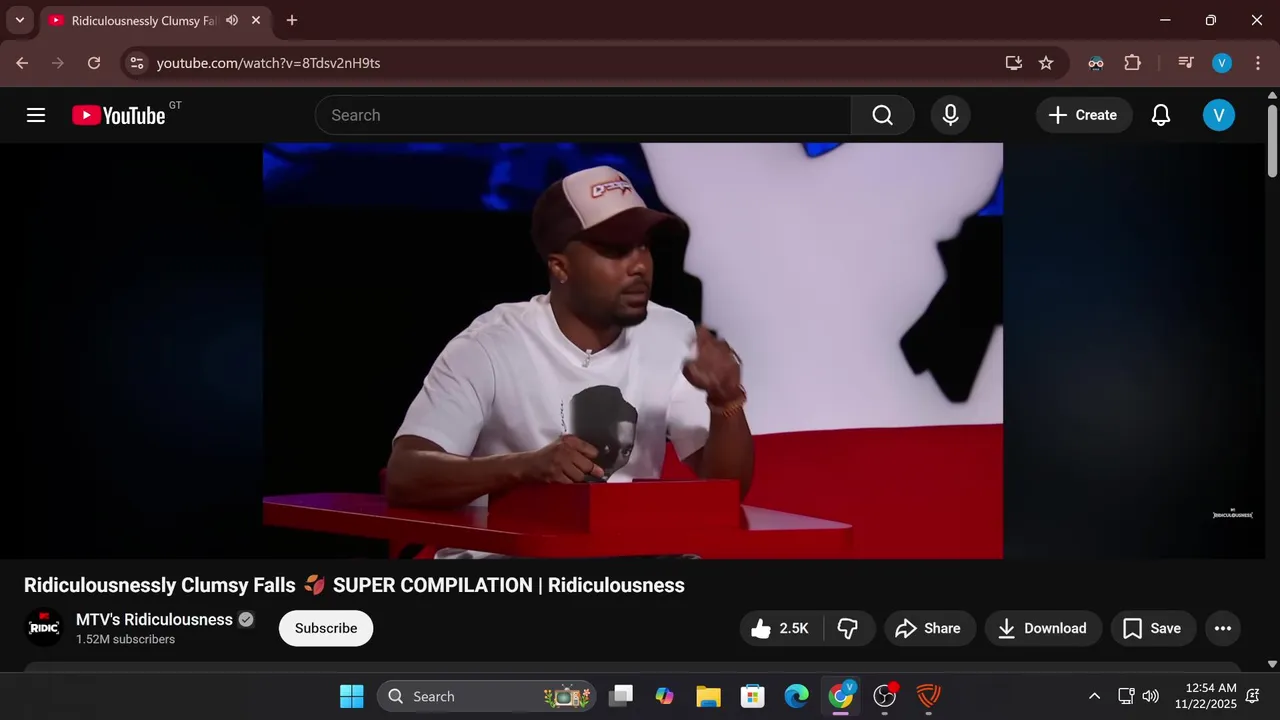Subscribe to MTV's Ridiculousness channel
The image size is (1280, 720).
pyautogui.click(x=326, y=628)
